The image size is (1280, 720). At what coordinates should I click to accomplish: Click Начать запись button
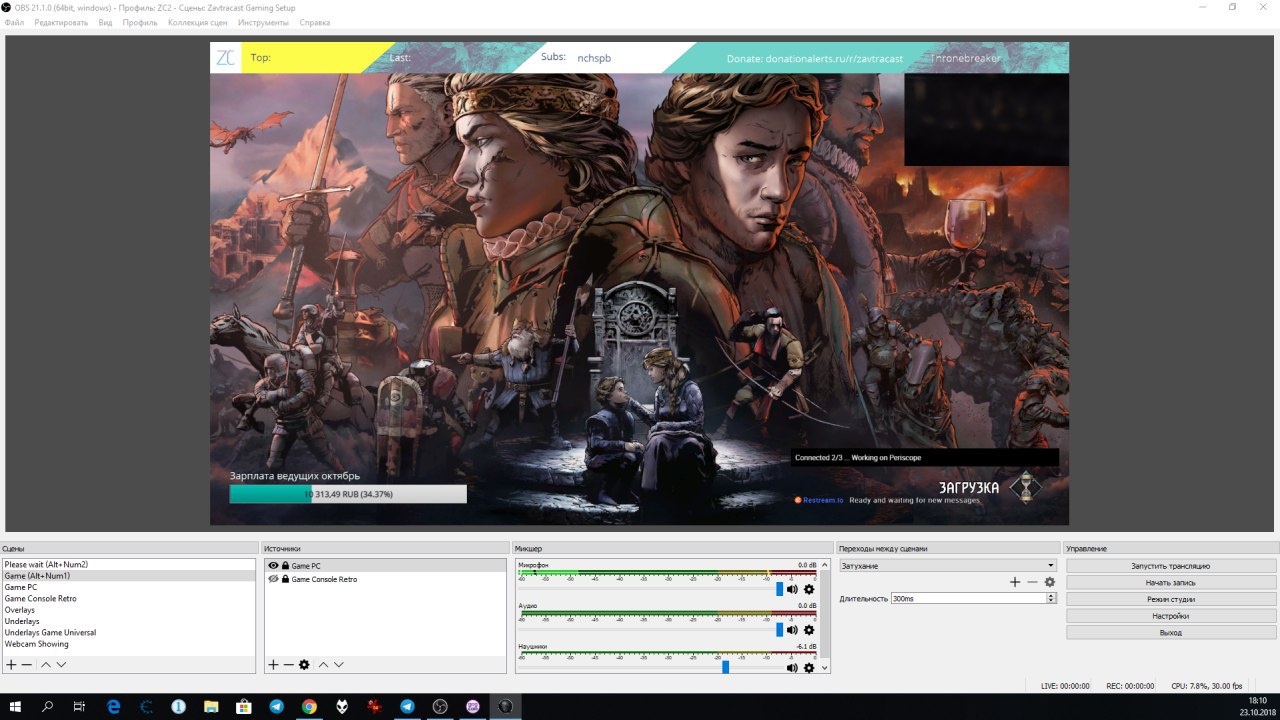(x=1171, y=582)
